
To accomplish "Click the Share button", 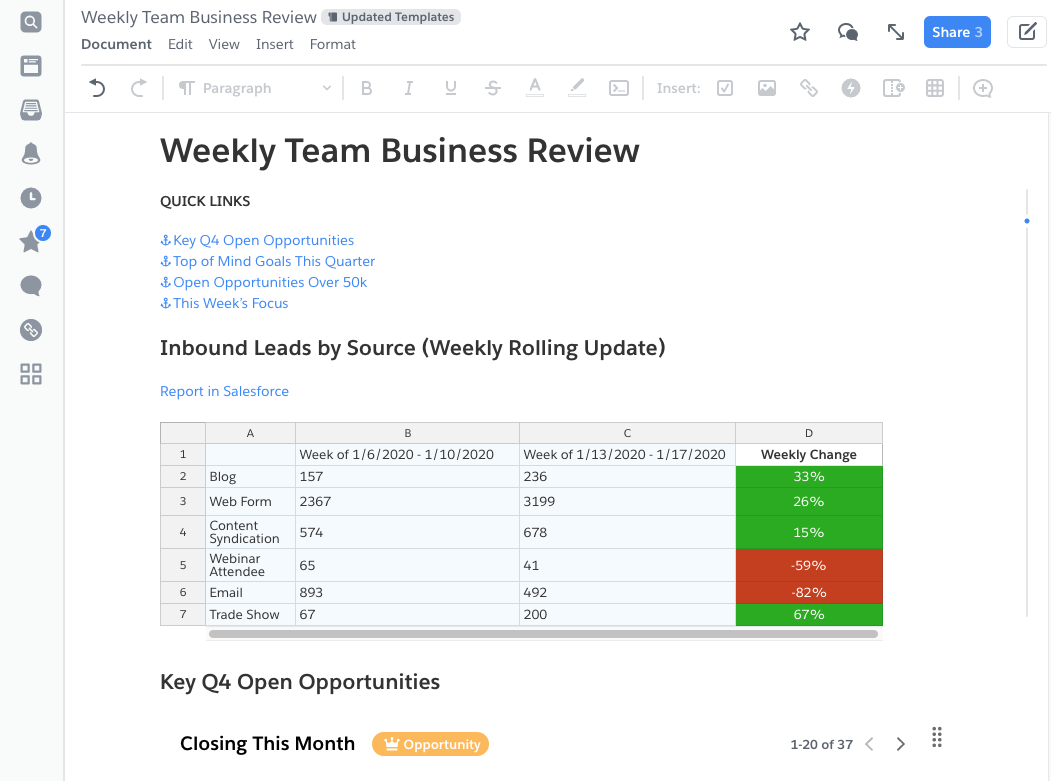I will 956,31.
